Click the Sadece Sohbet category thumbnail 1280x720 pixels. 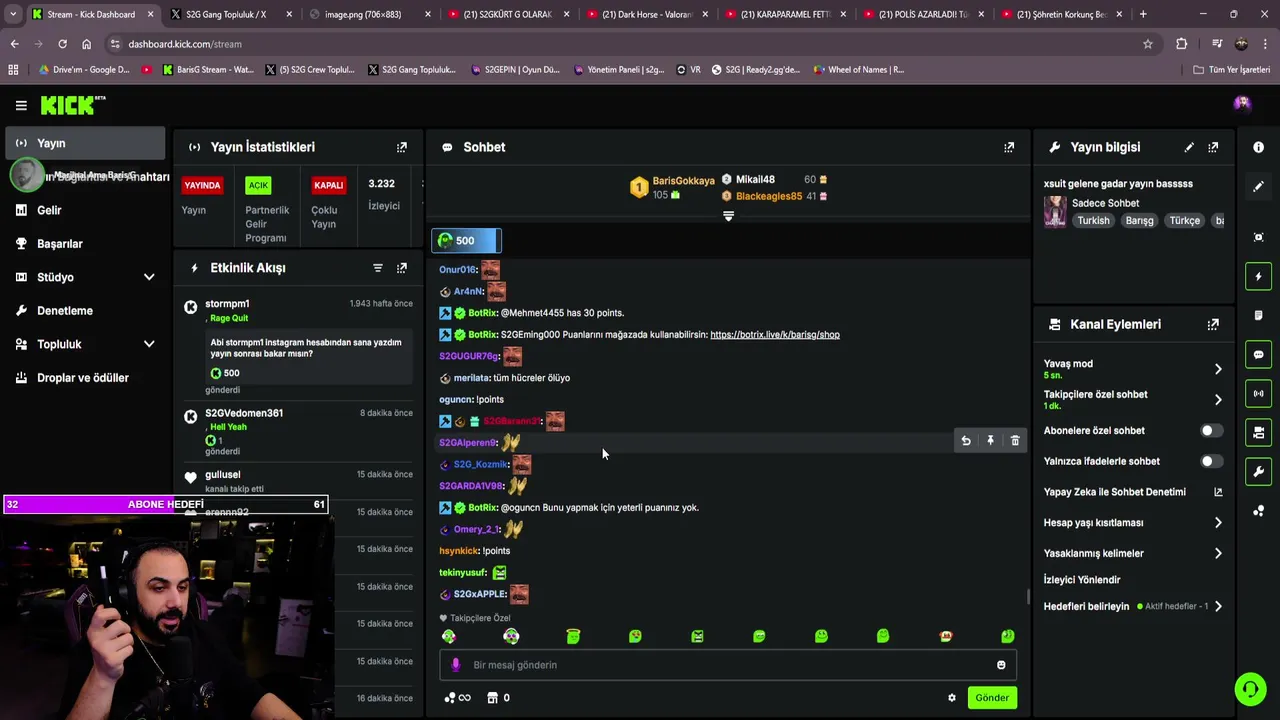(1055, 212)
